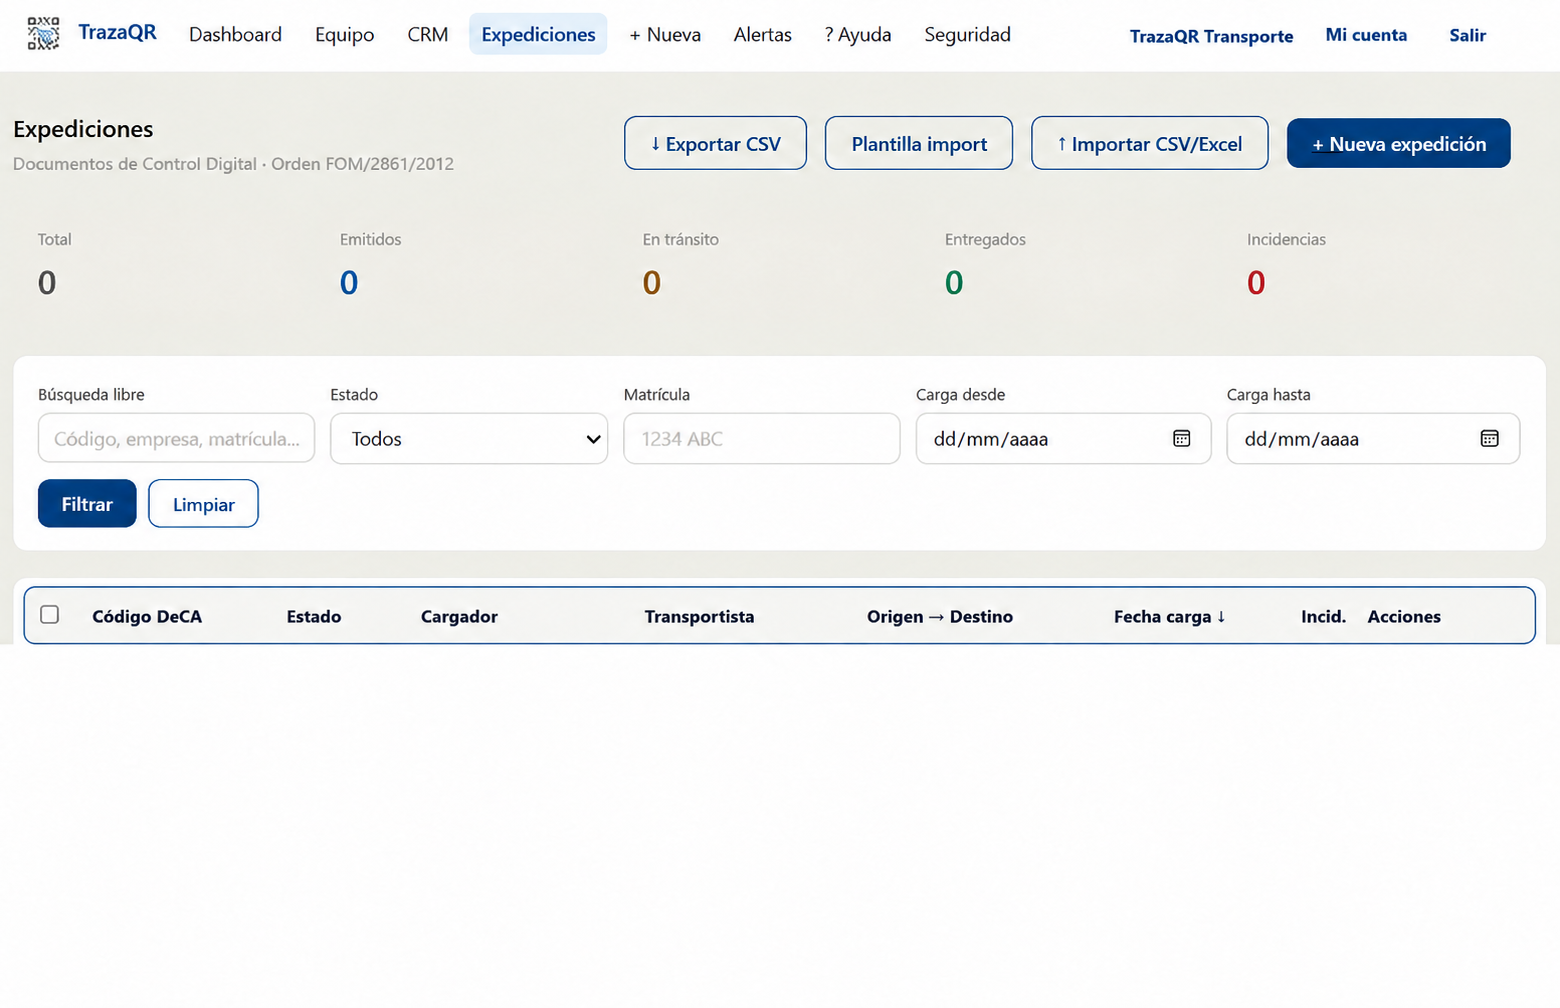
Task: Focus the Búsqueda libre search field
Action: [x=176, y=438]
